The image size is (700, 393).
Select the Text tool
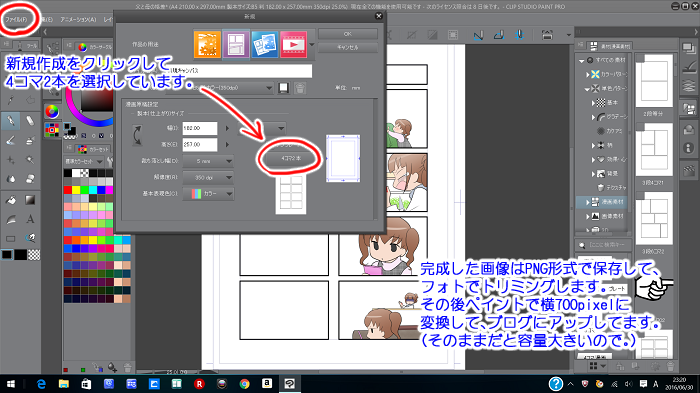tap(30, 219)
